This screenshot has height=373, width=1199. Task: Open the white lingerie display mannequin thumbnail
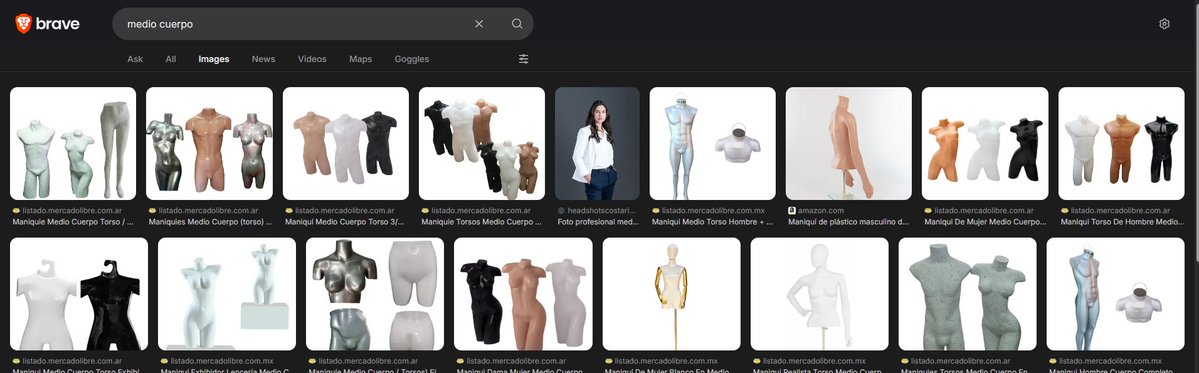click(x=227, y=294)
